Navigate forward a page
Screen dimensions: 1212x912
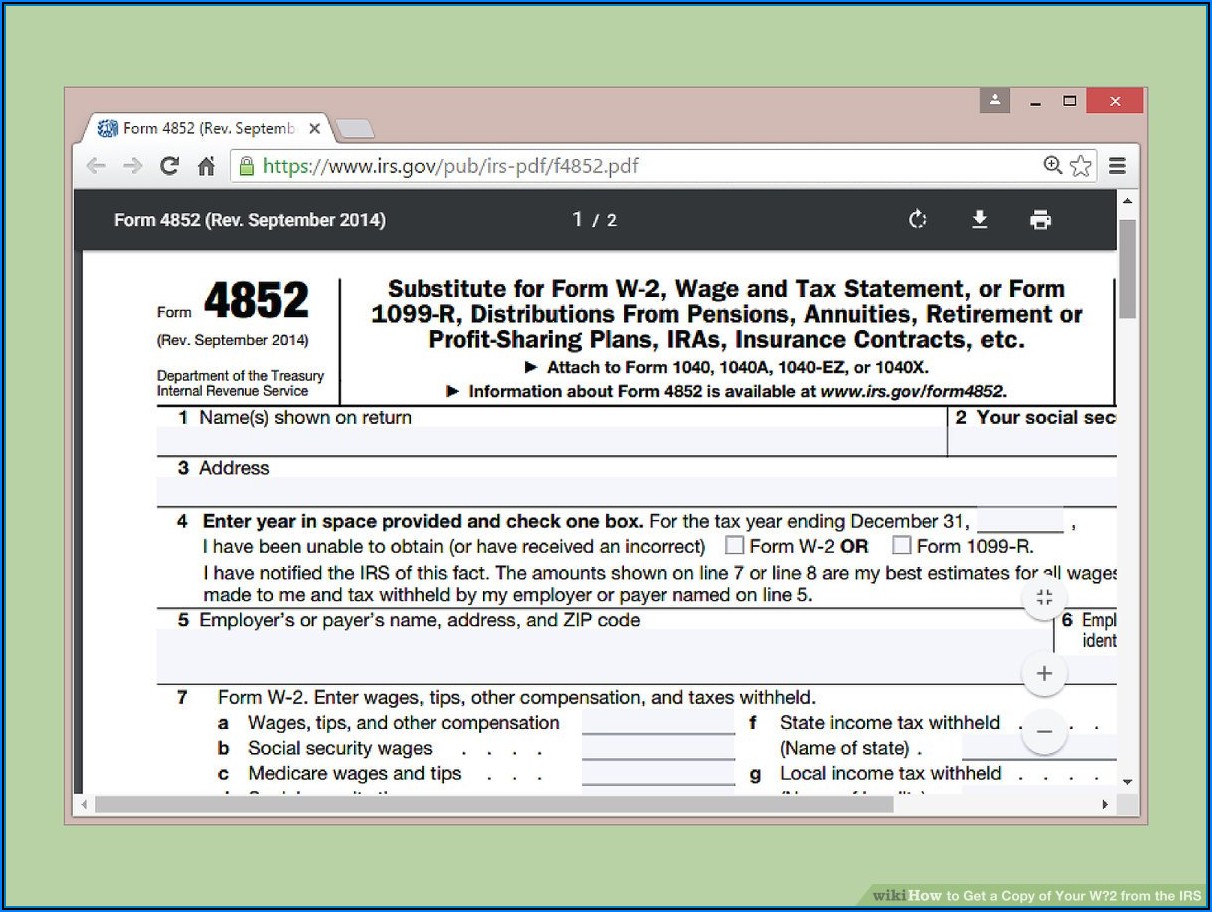point(132,165)
